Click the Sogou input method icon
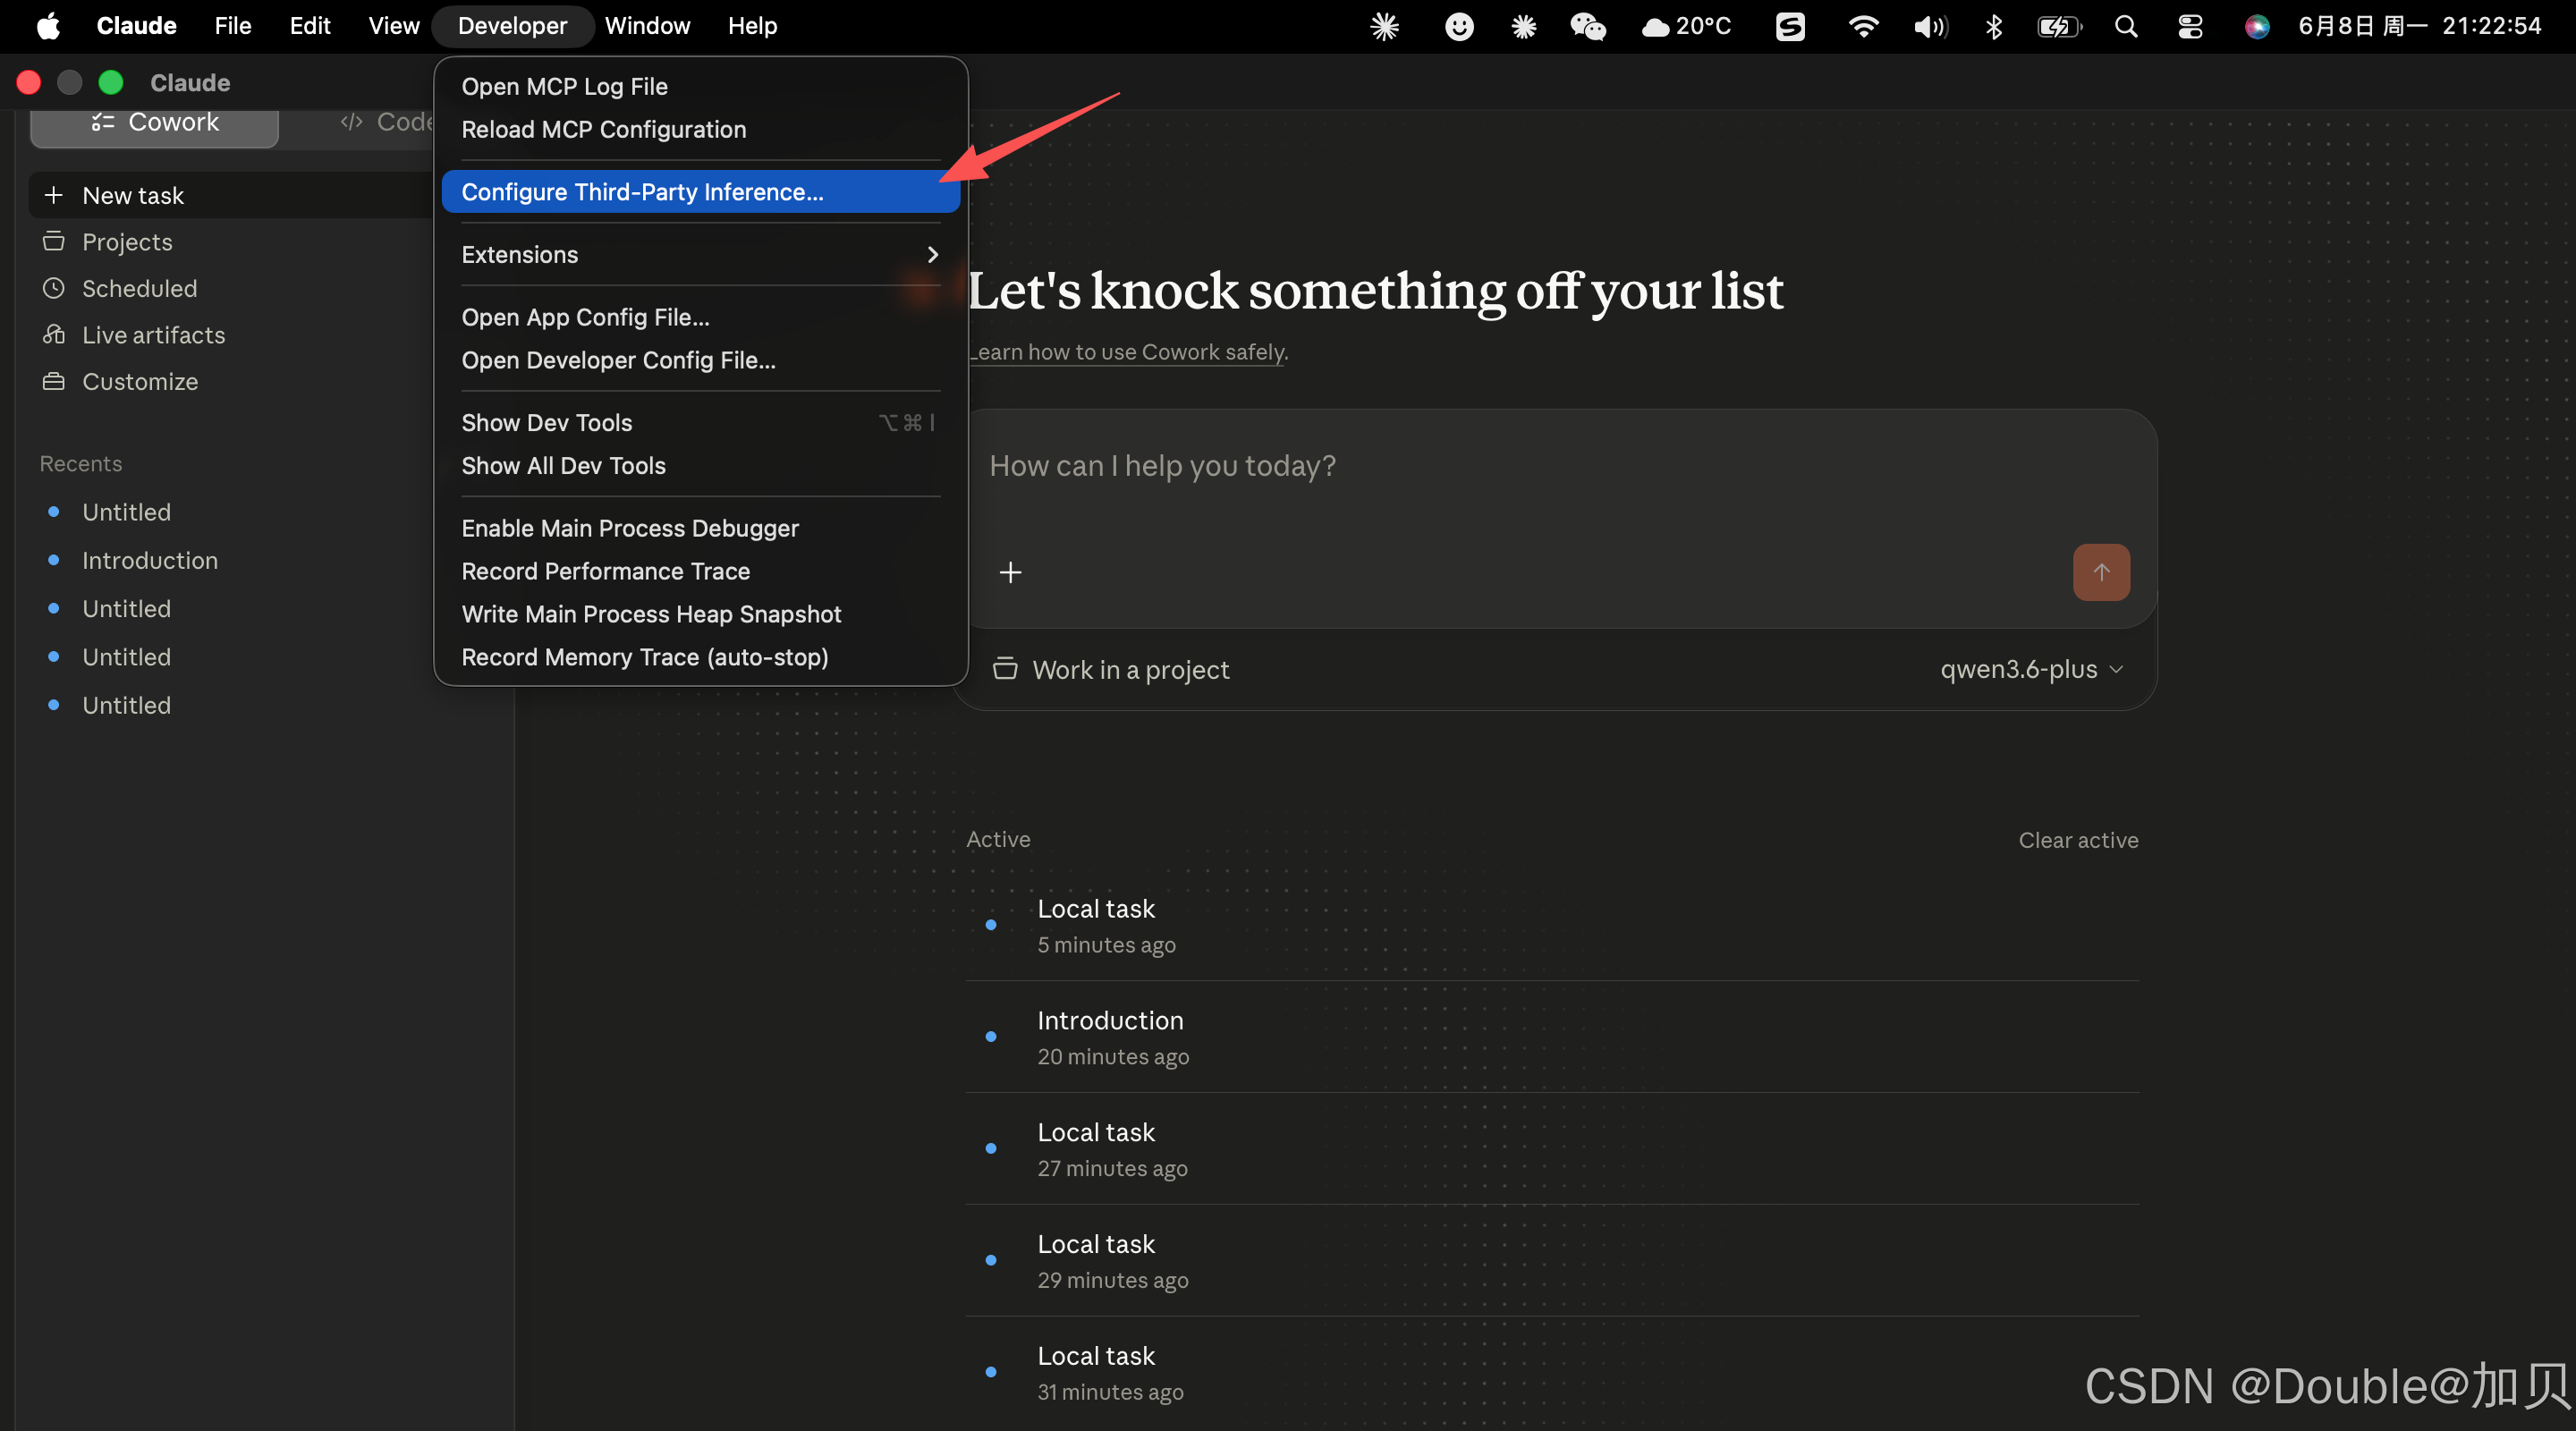This screenshot has height=1431, width=2576. 1790,26
